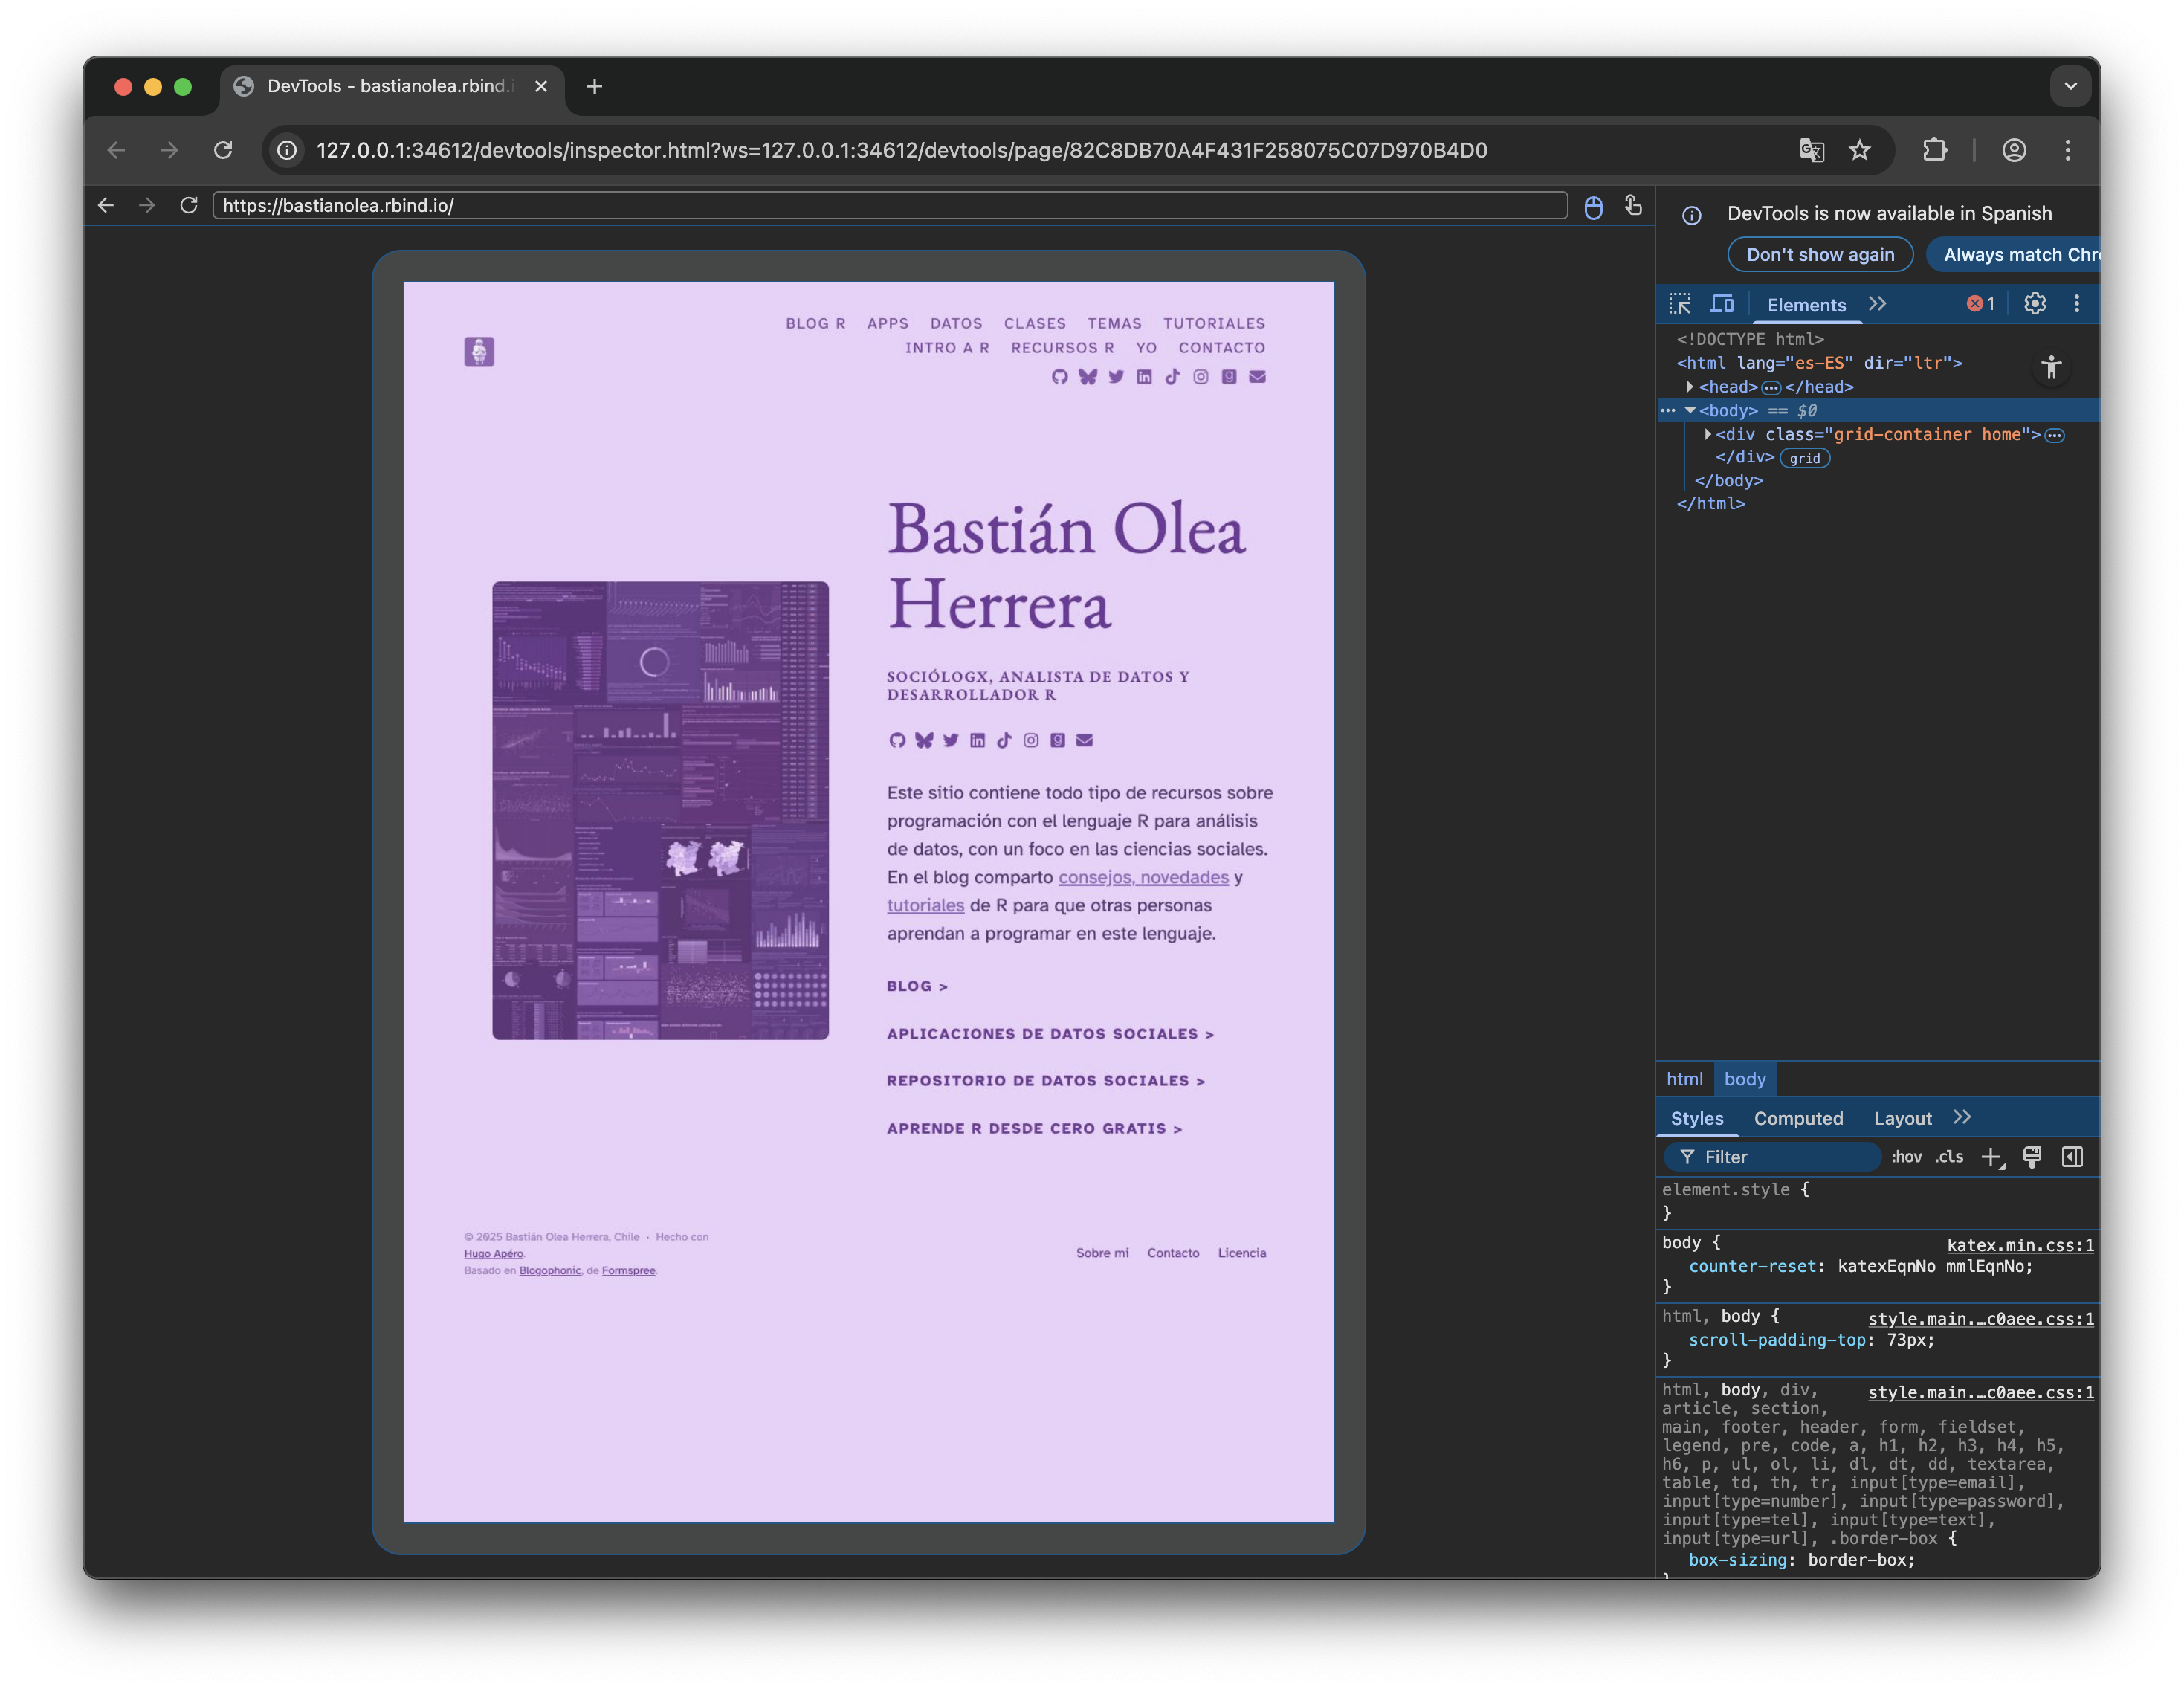The height and width of the screenshot is (1689, 2184).
Task: Activate the inspect element picker tool
Action: click(1680, 304)
